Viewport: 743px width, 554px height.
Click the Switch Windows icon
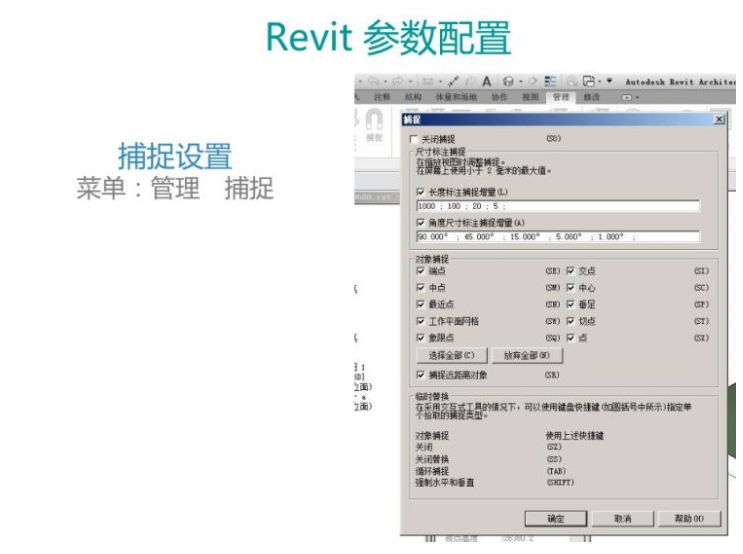[x=589, y=82]
